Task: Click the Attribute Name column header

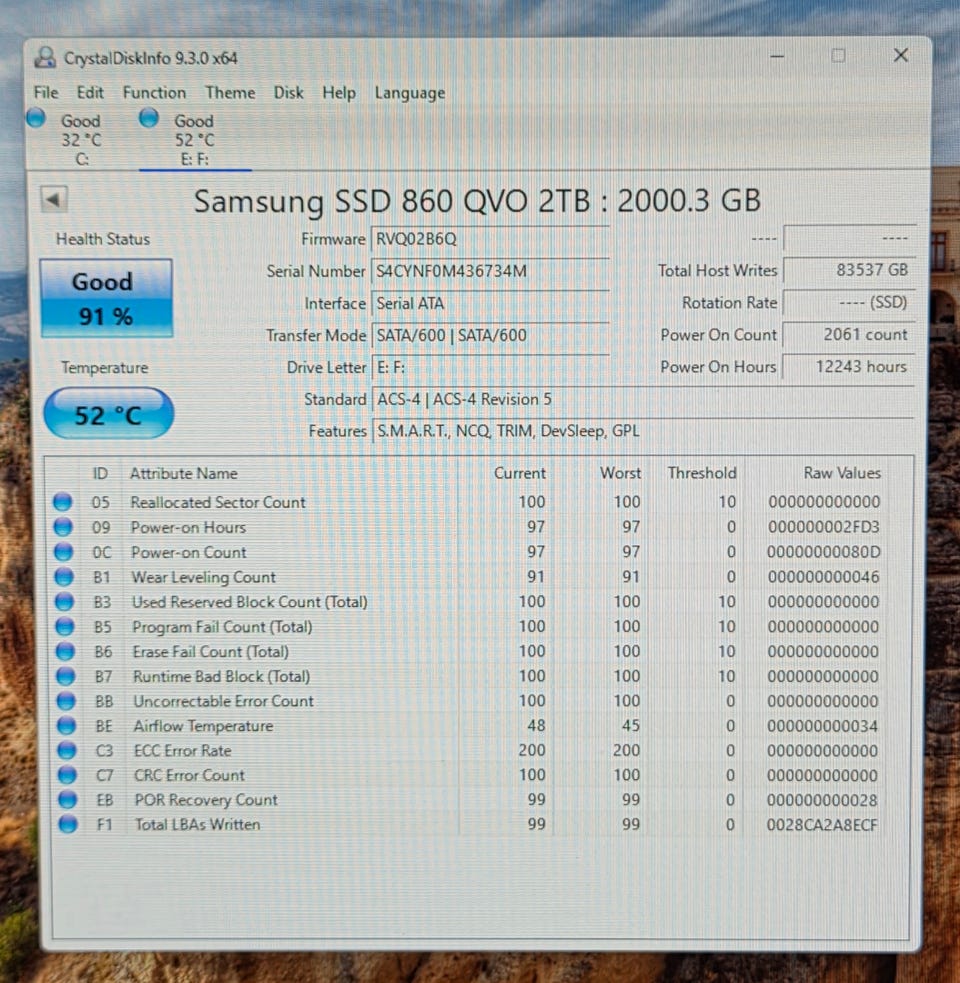Action: click(x=184, y=473)
